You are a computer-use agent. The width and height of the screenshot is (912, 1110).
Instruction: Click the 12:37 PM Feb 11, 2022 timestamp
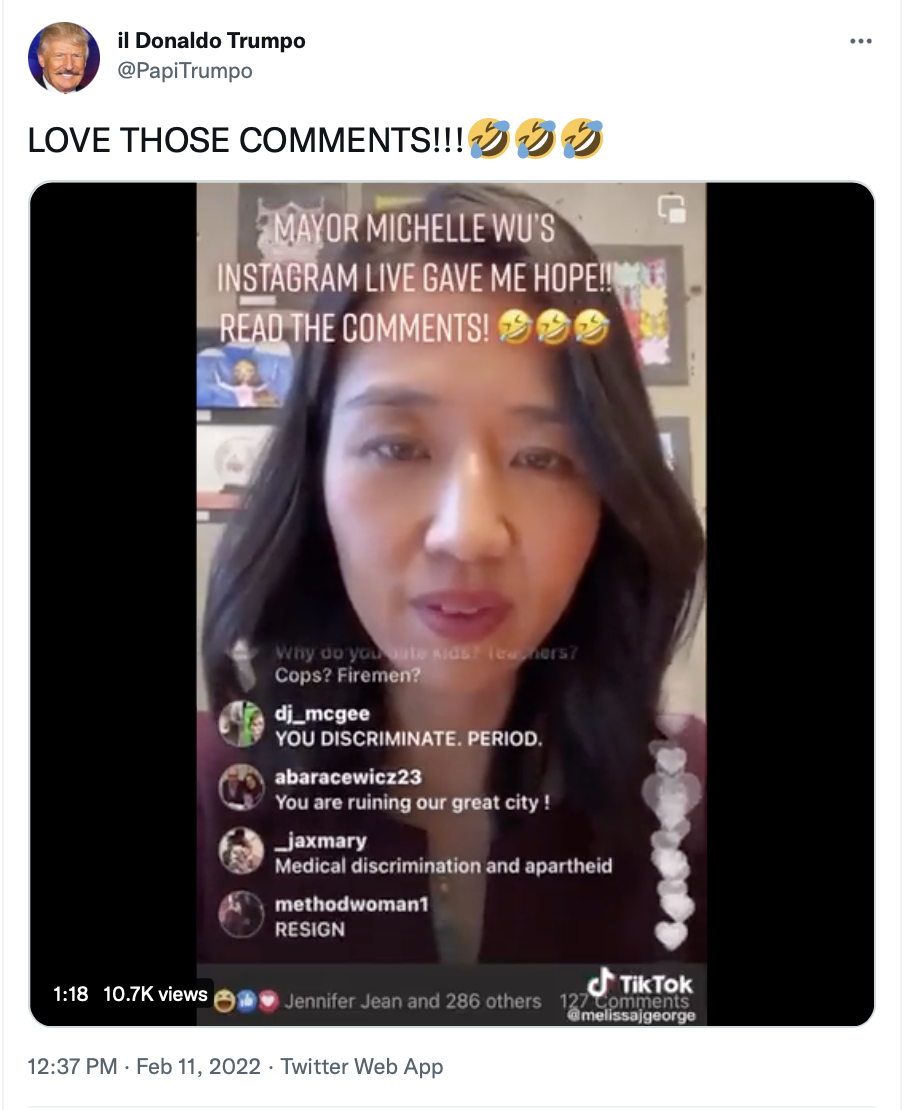pos(144,1066)
